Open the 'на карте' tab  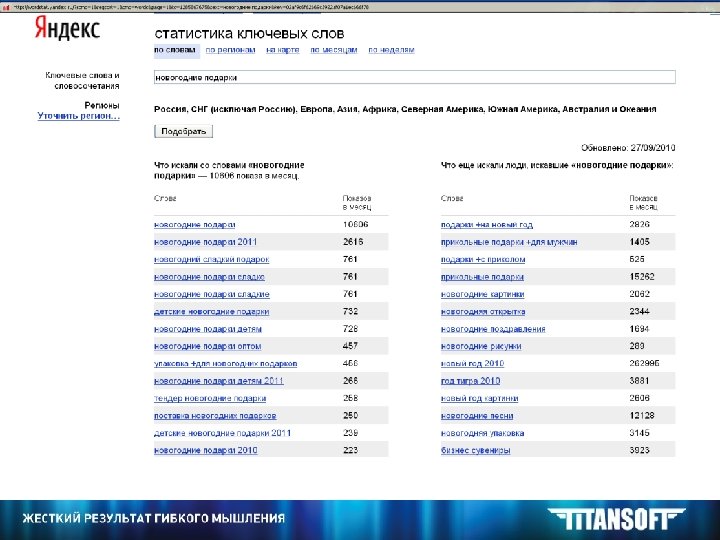pyautogui.click(x=283, y=50)
